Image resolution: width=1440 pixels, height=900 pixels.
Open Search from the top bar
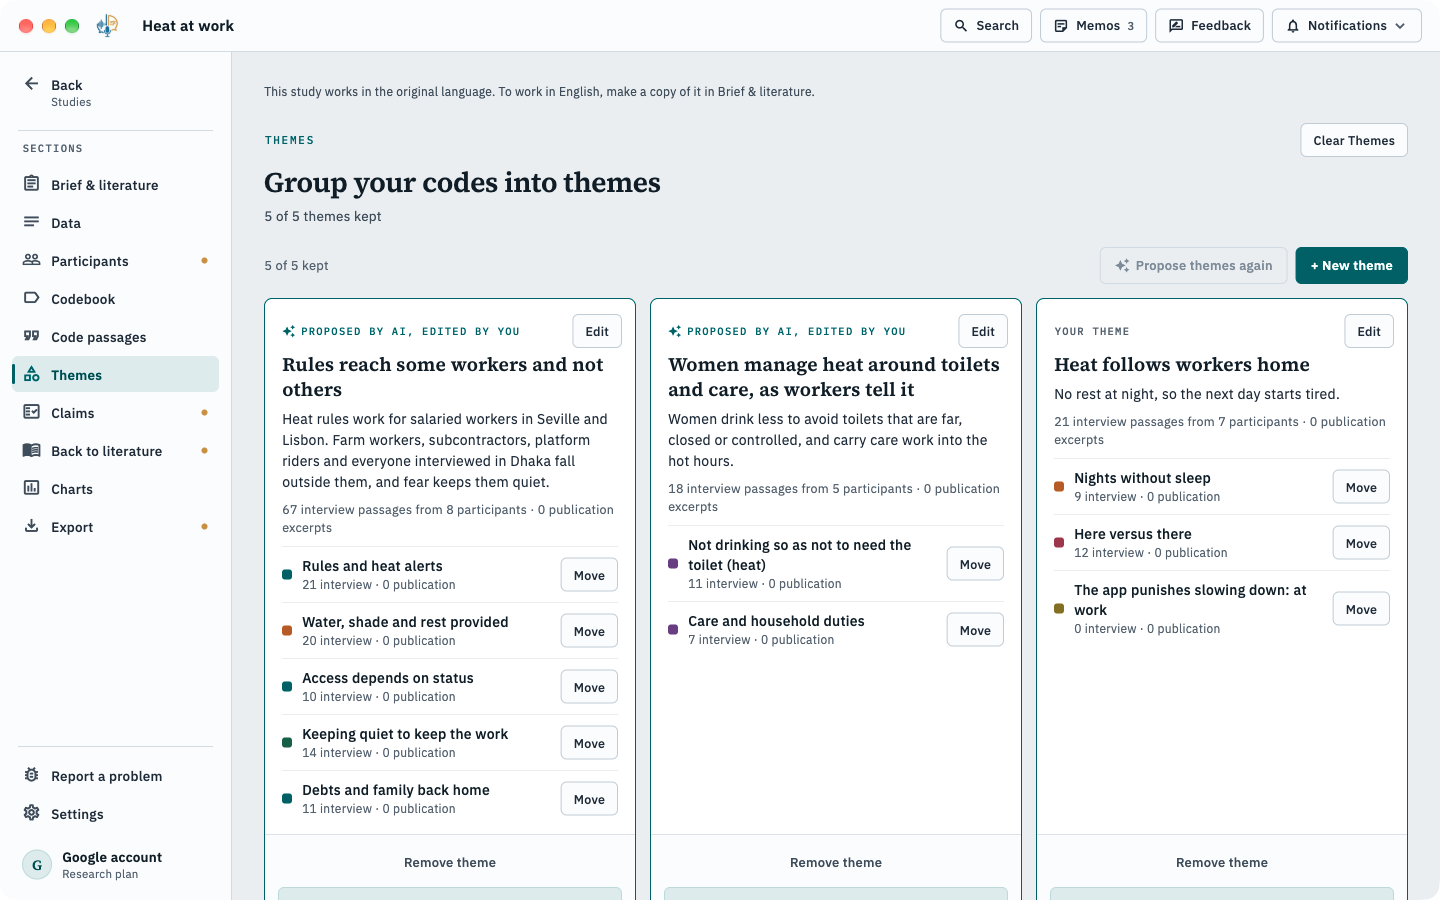click(985, 26)
